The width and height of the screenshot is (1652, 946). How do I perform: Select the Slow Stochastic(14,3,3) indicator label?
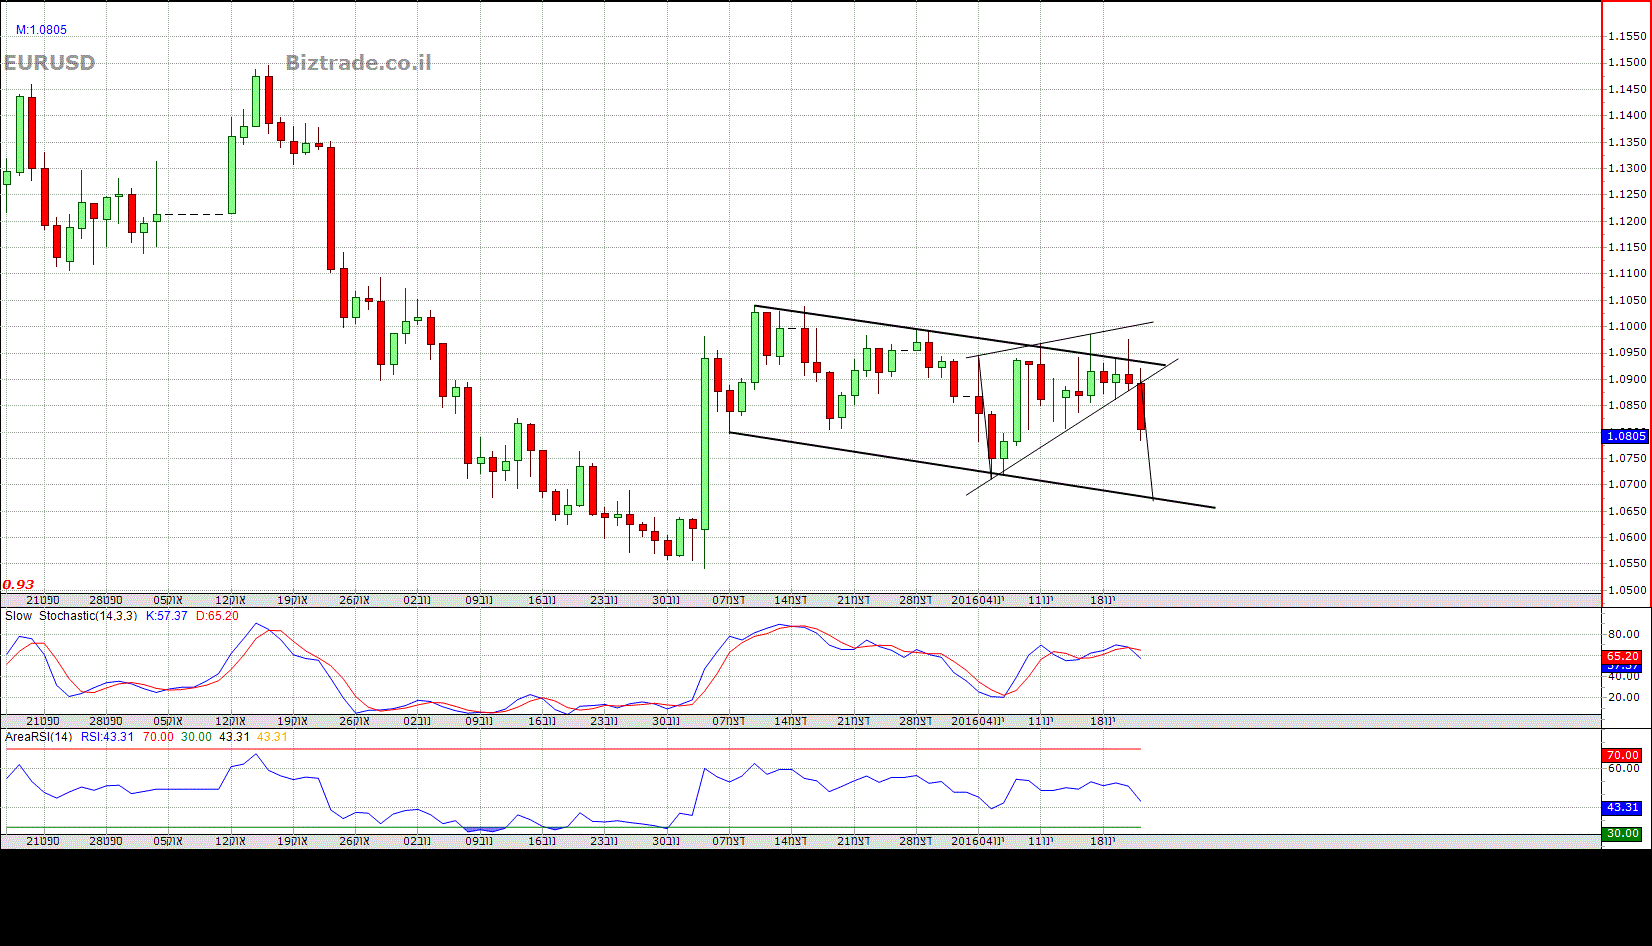pyautogui.click(x=71, y=616)
